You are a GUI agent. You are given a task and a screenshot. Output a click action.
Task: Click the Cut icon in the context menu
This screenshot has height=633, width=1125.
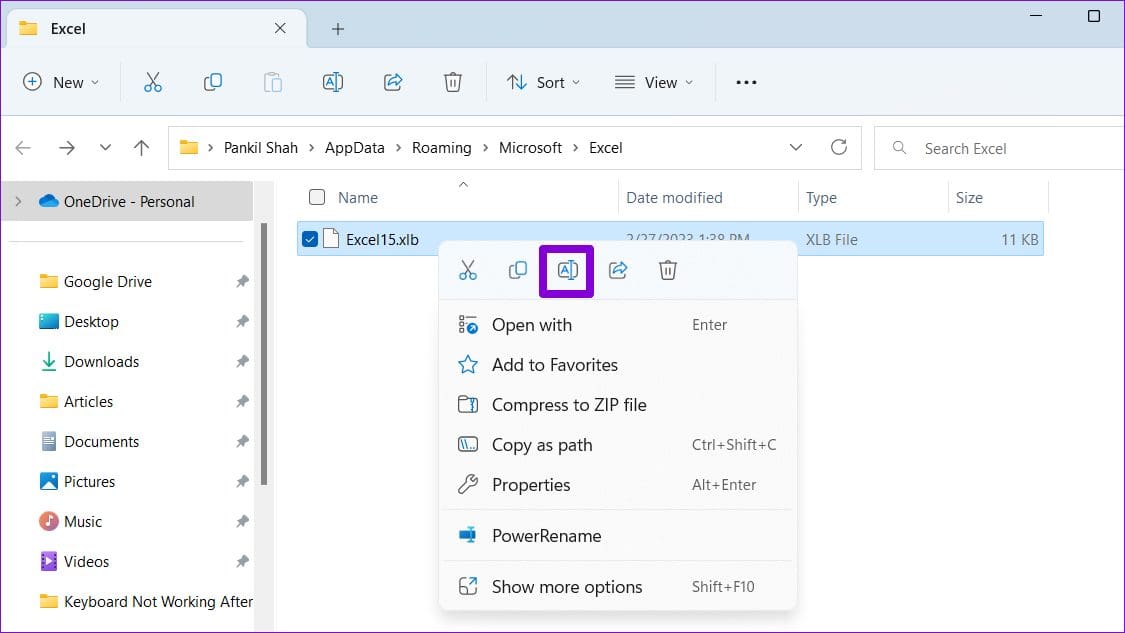467,269
